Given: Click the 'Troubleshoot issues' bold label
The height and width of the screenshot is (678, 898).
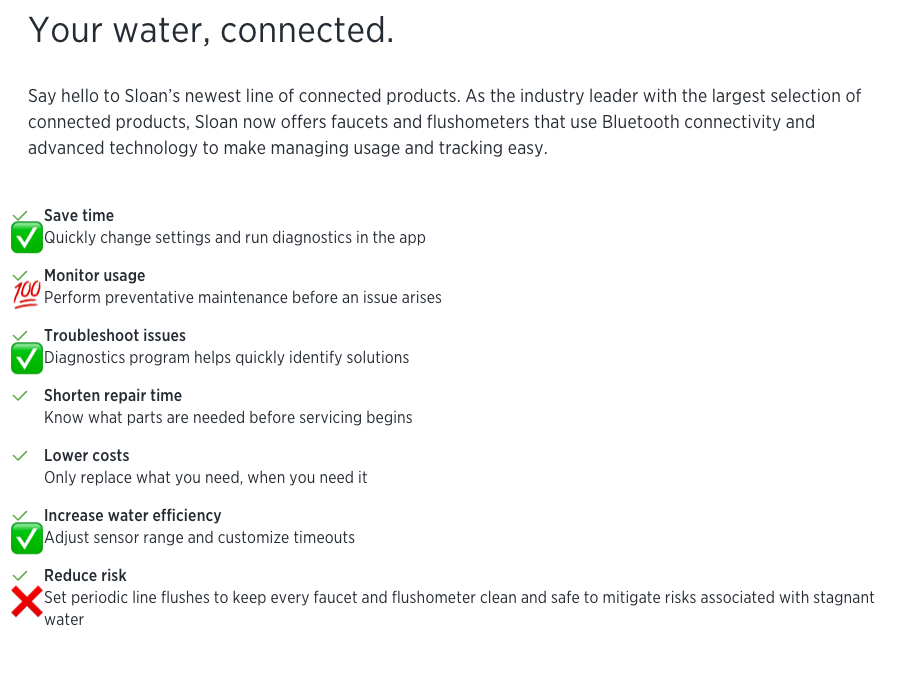Looking at the screenshot, I should [115, 336].
